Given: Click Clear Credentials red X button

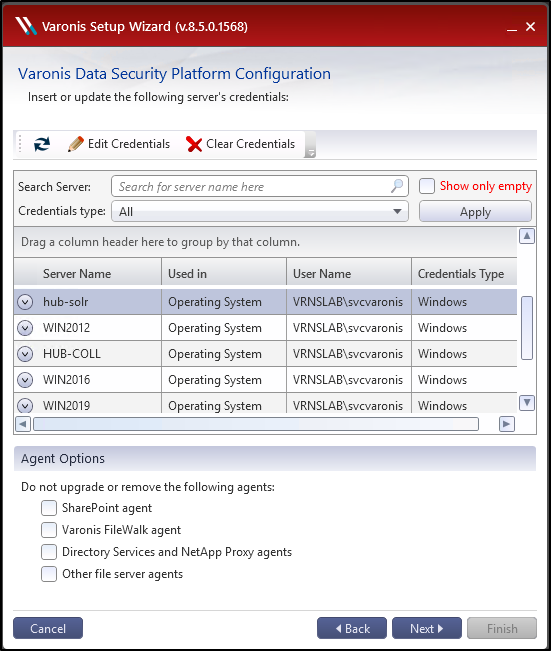Looking at the screenshot, I should (x=240, y=144).
